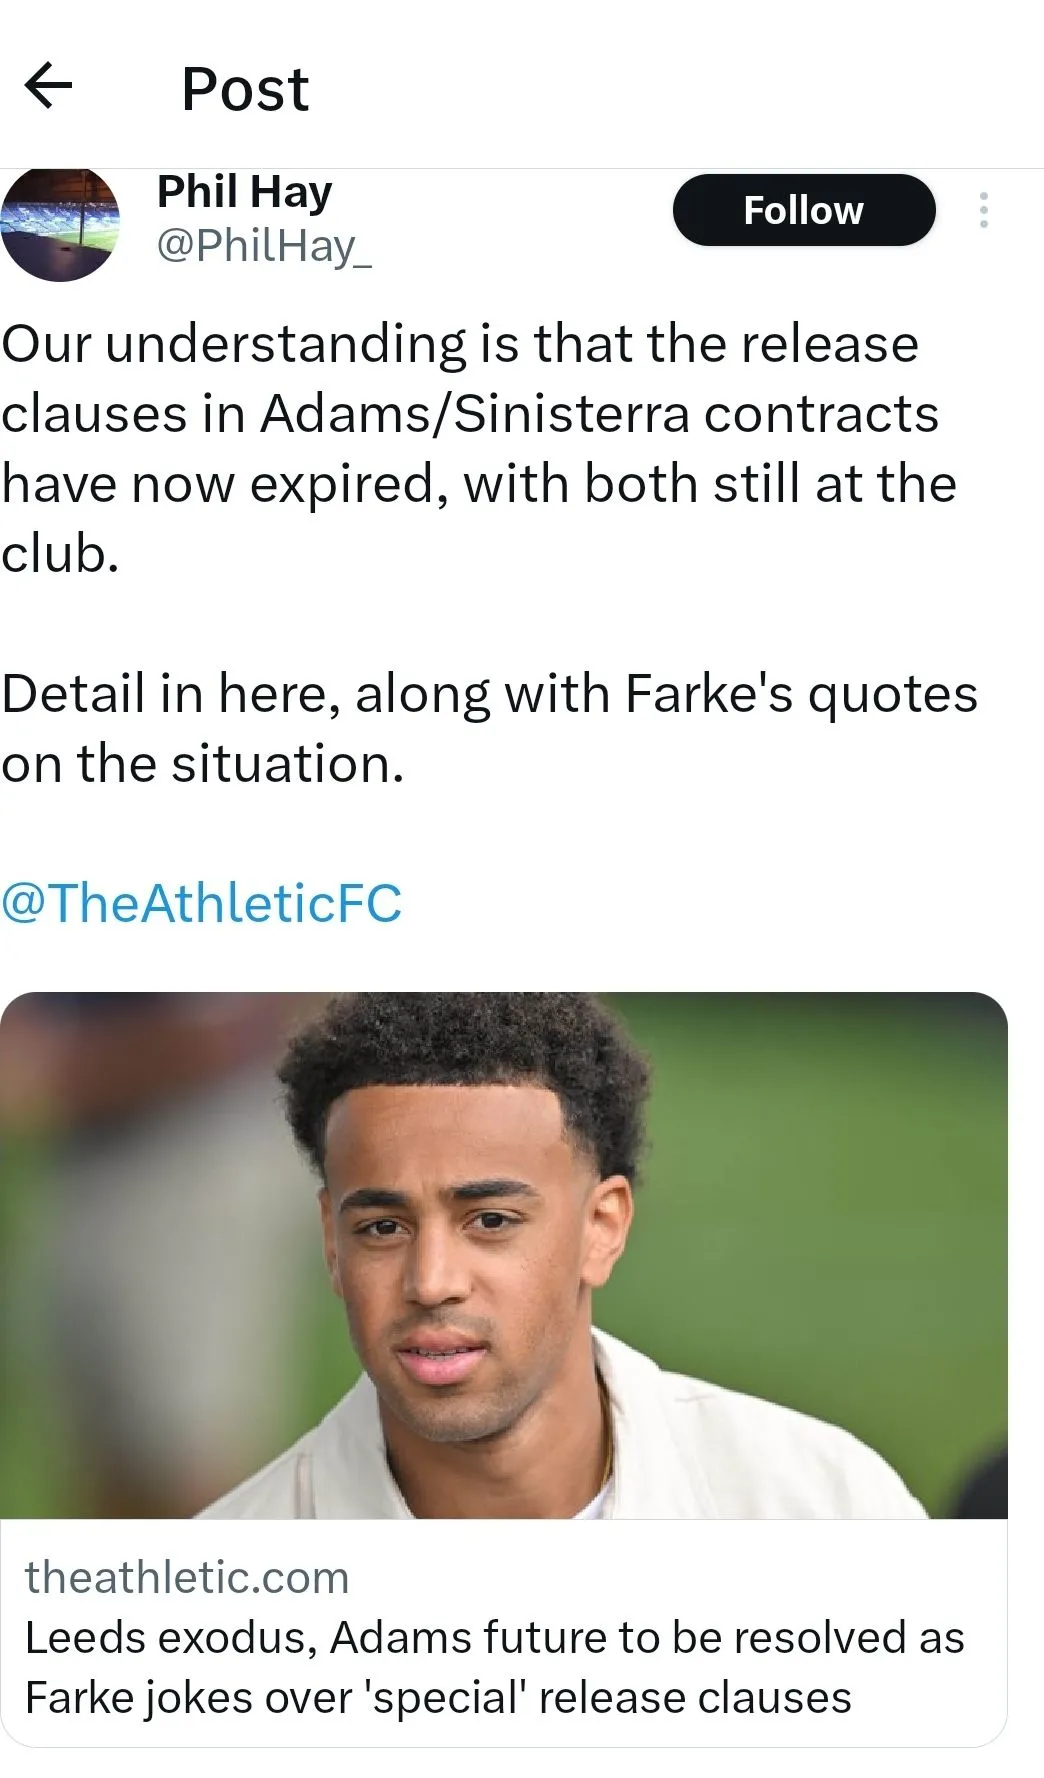Image resolution: width=1044 pixels, height=1778 pixels.
Task: Click the 'Farke jokes over special' headline line
Action: (x=438, y=1698)
